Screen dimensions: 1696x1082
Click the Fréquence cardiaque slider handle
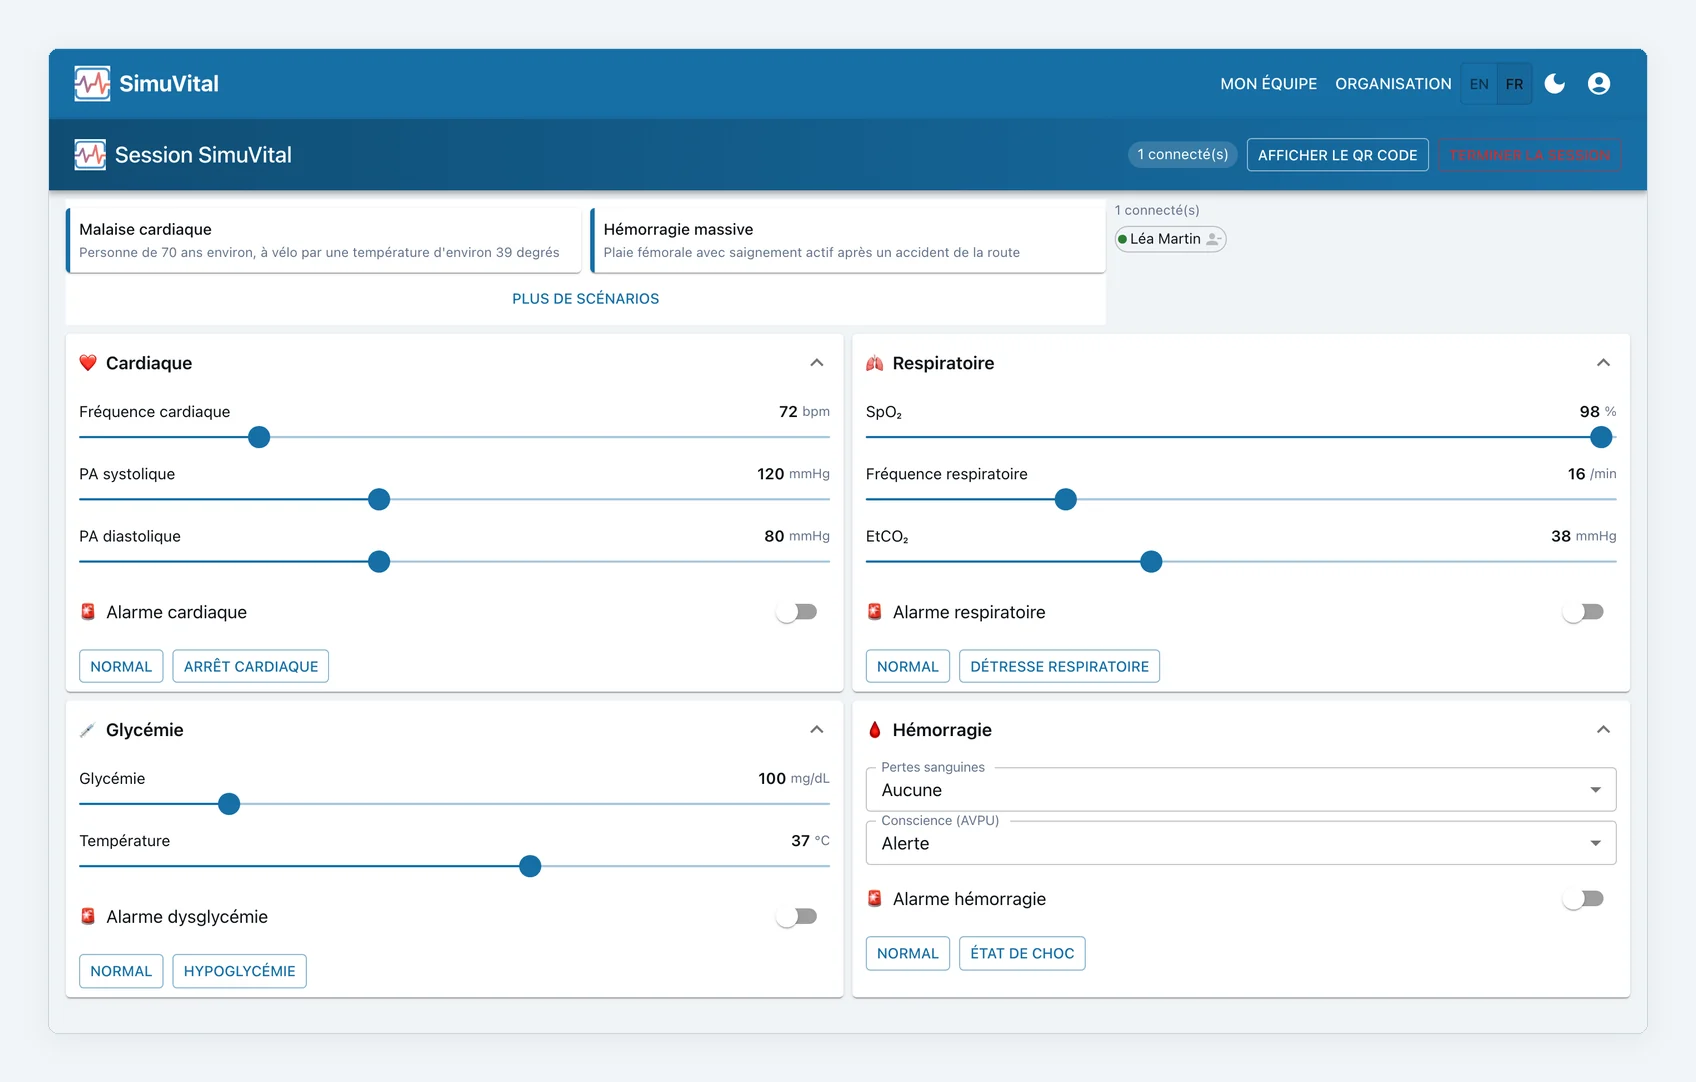[259, 437]
